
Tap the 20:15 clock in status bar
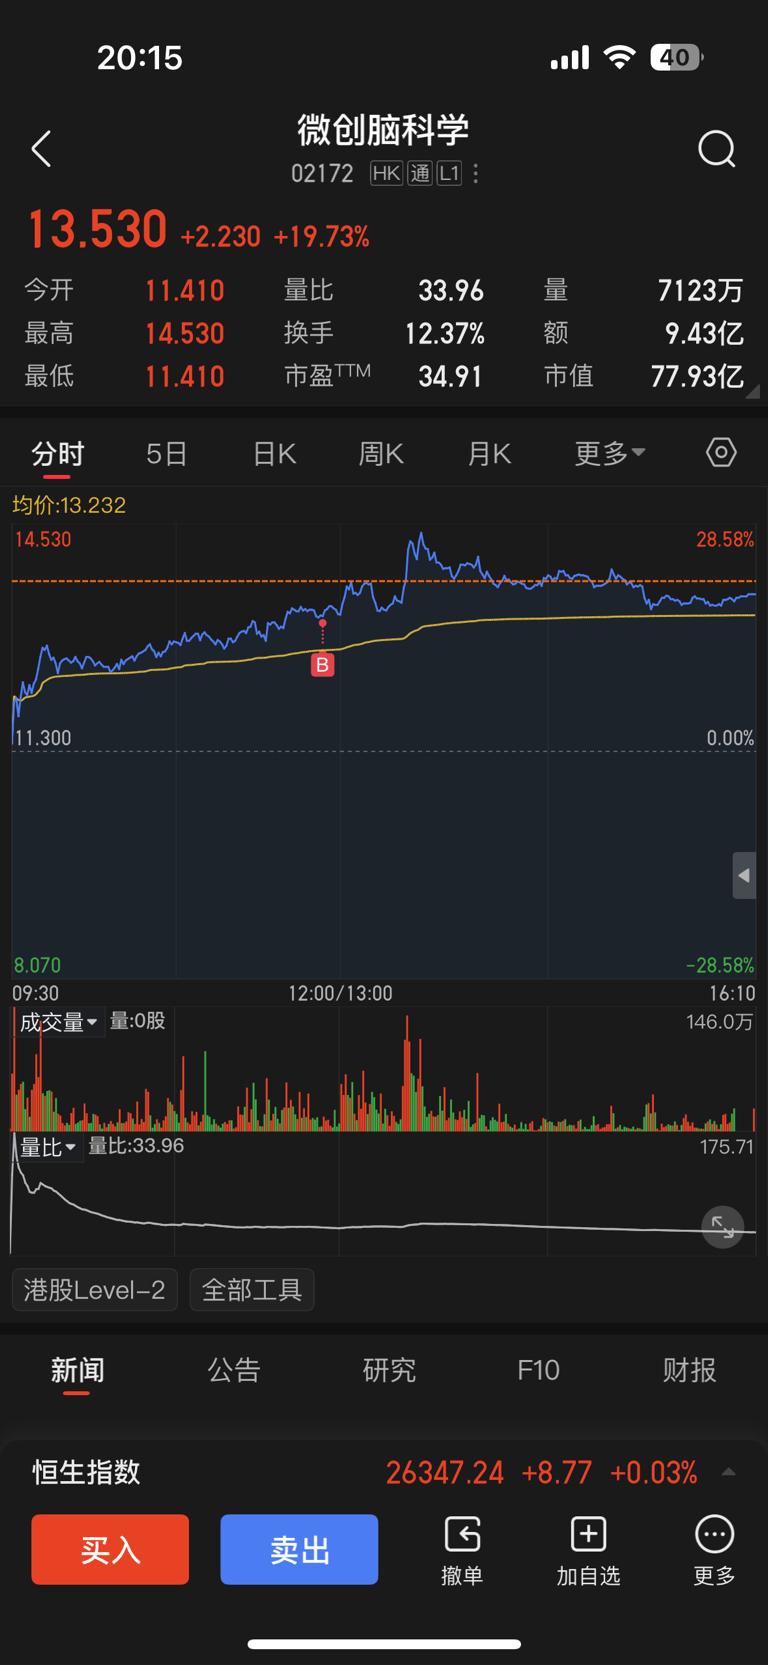[x=140, y=58]
